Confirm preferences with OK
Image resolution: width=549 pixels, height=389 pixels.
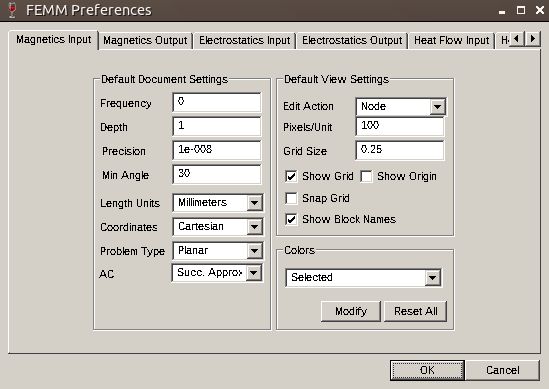(427, 370)
